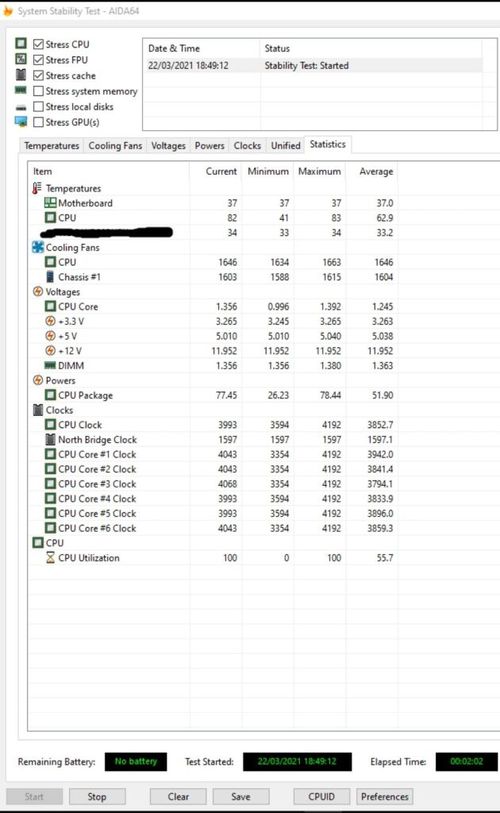Select the CPU Core #2 Clock row
This screenshot has width=500, height=813.
click(213, 469)
